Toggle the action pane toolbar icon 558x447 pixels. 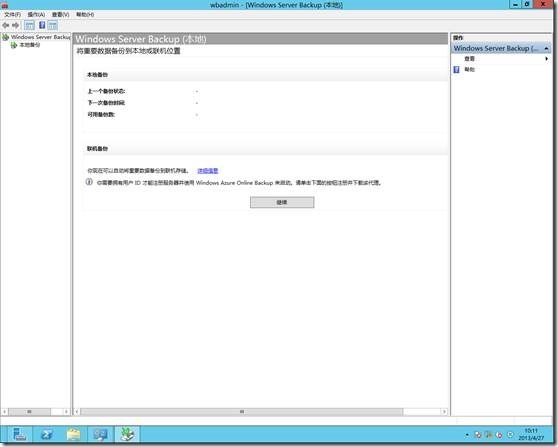click(x=52, y=25)
